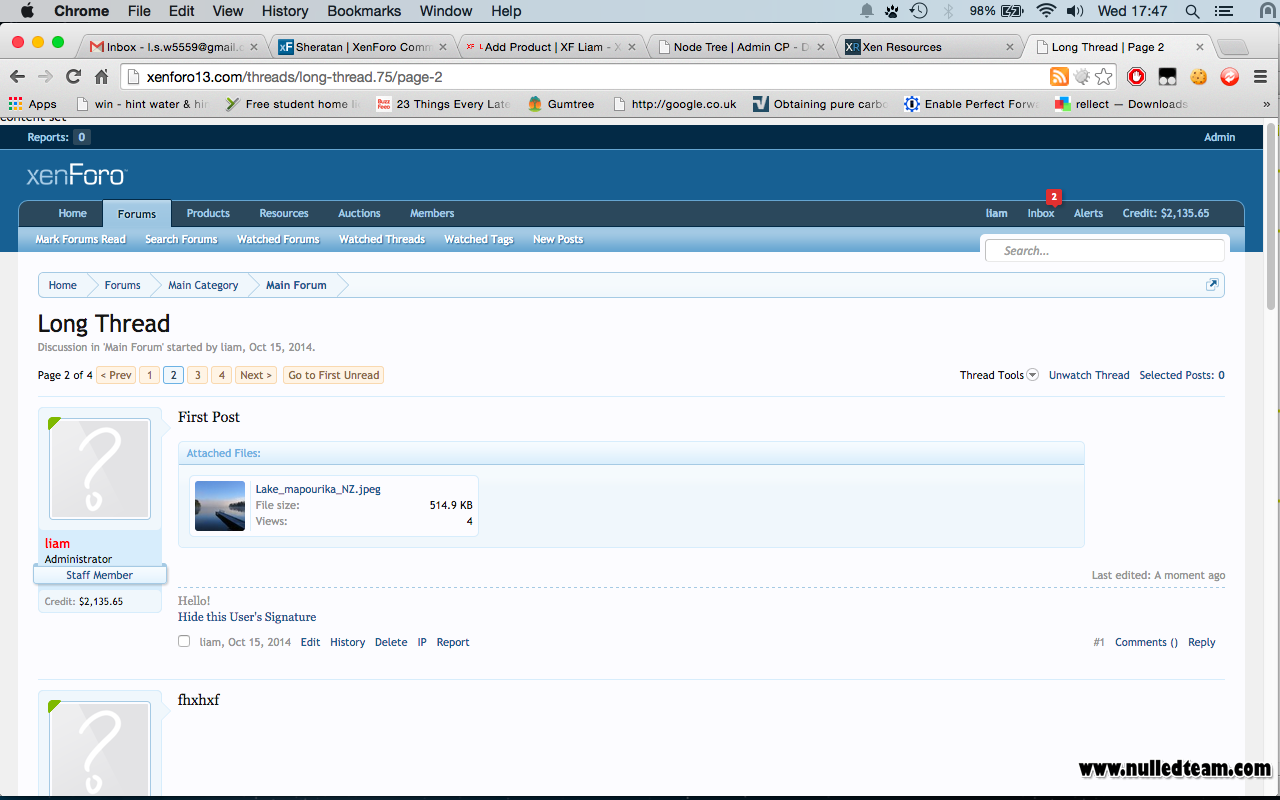Click the notification bell icon in menu bar

pyautogui.click(x=866, y=11)
